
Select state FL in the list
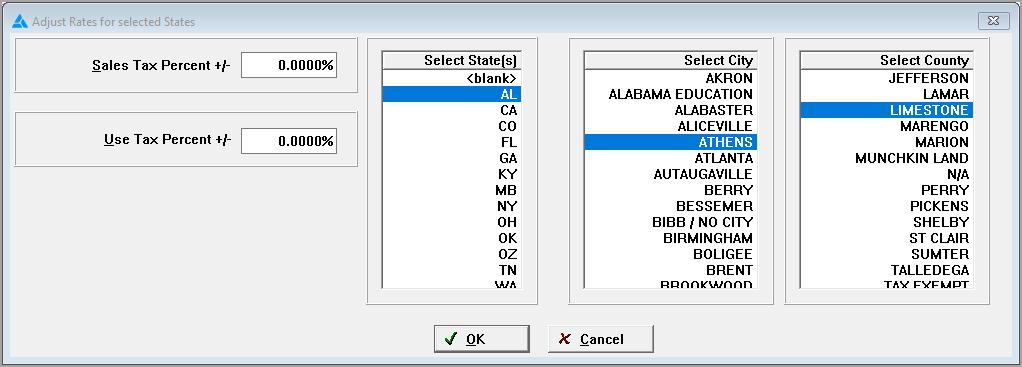point(452,142)
